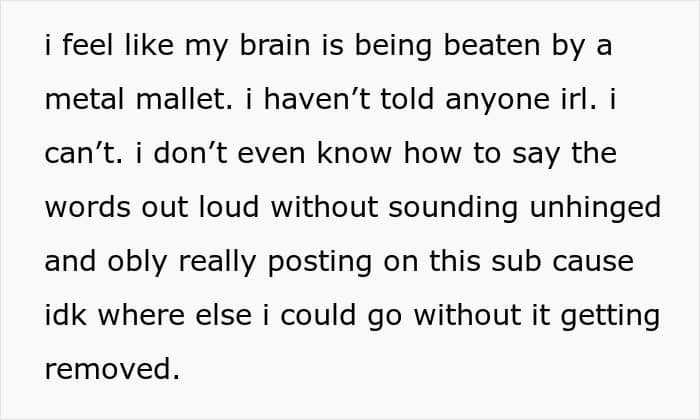The height and width of the screenshot is (420, 700).
Task: Click the word "beaten"
Action: coord(492,46)
